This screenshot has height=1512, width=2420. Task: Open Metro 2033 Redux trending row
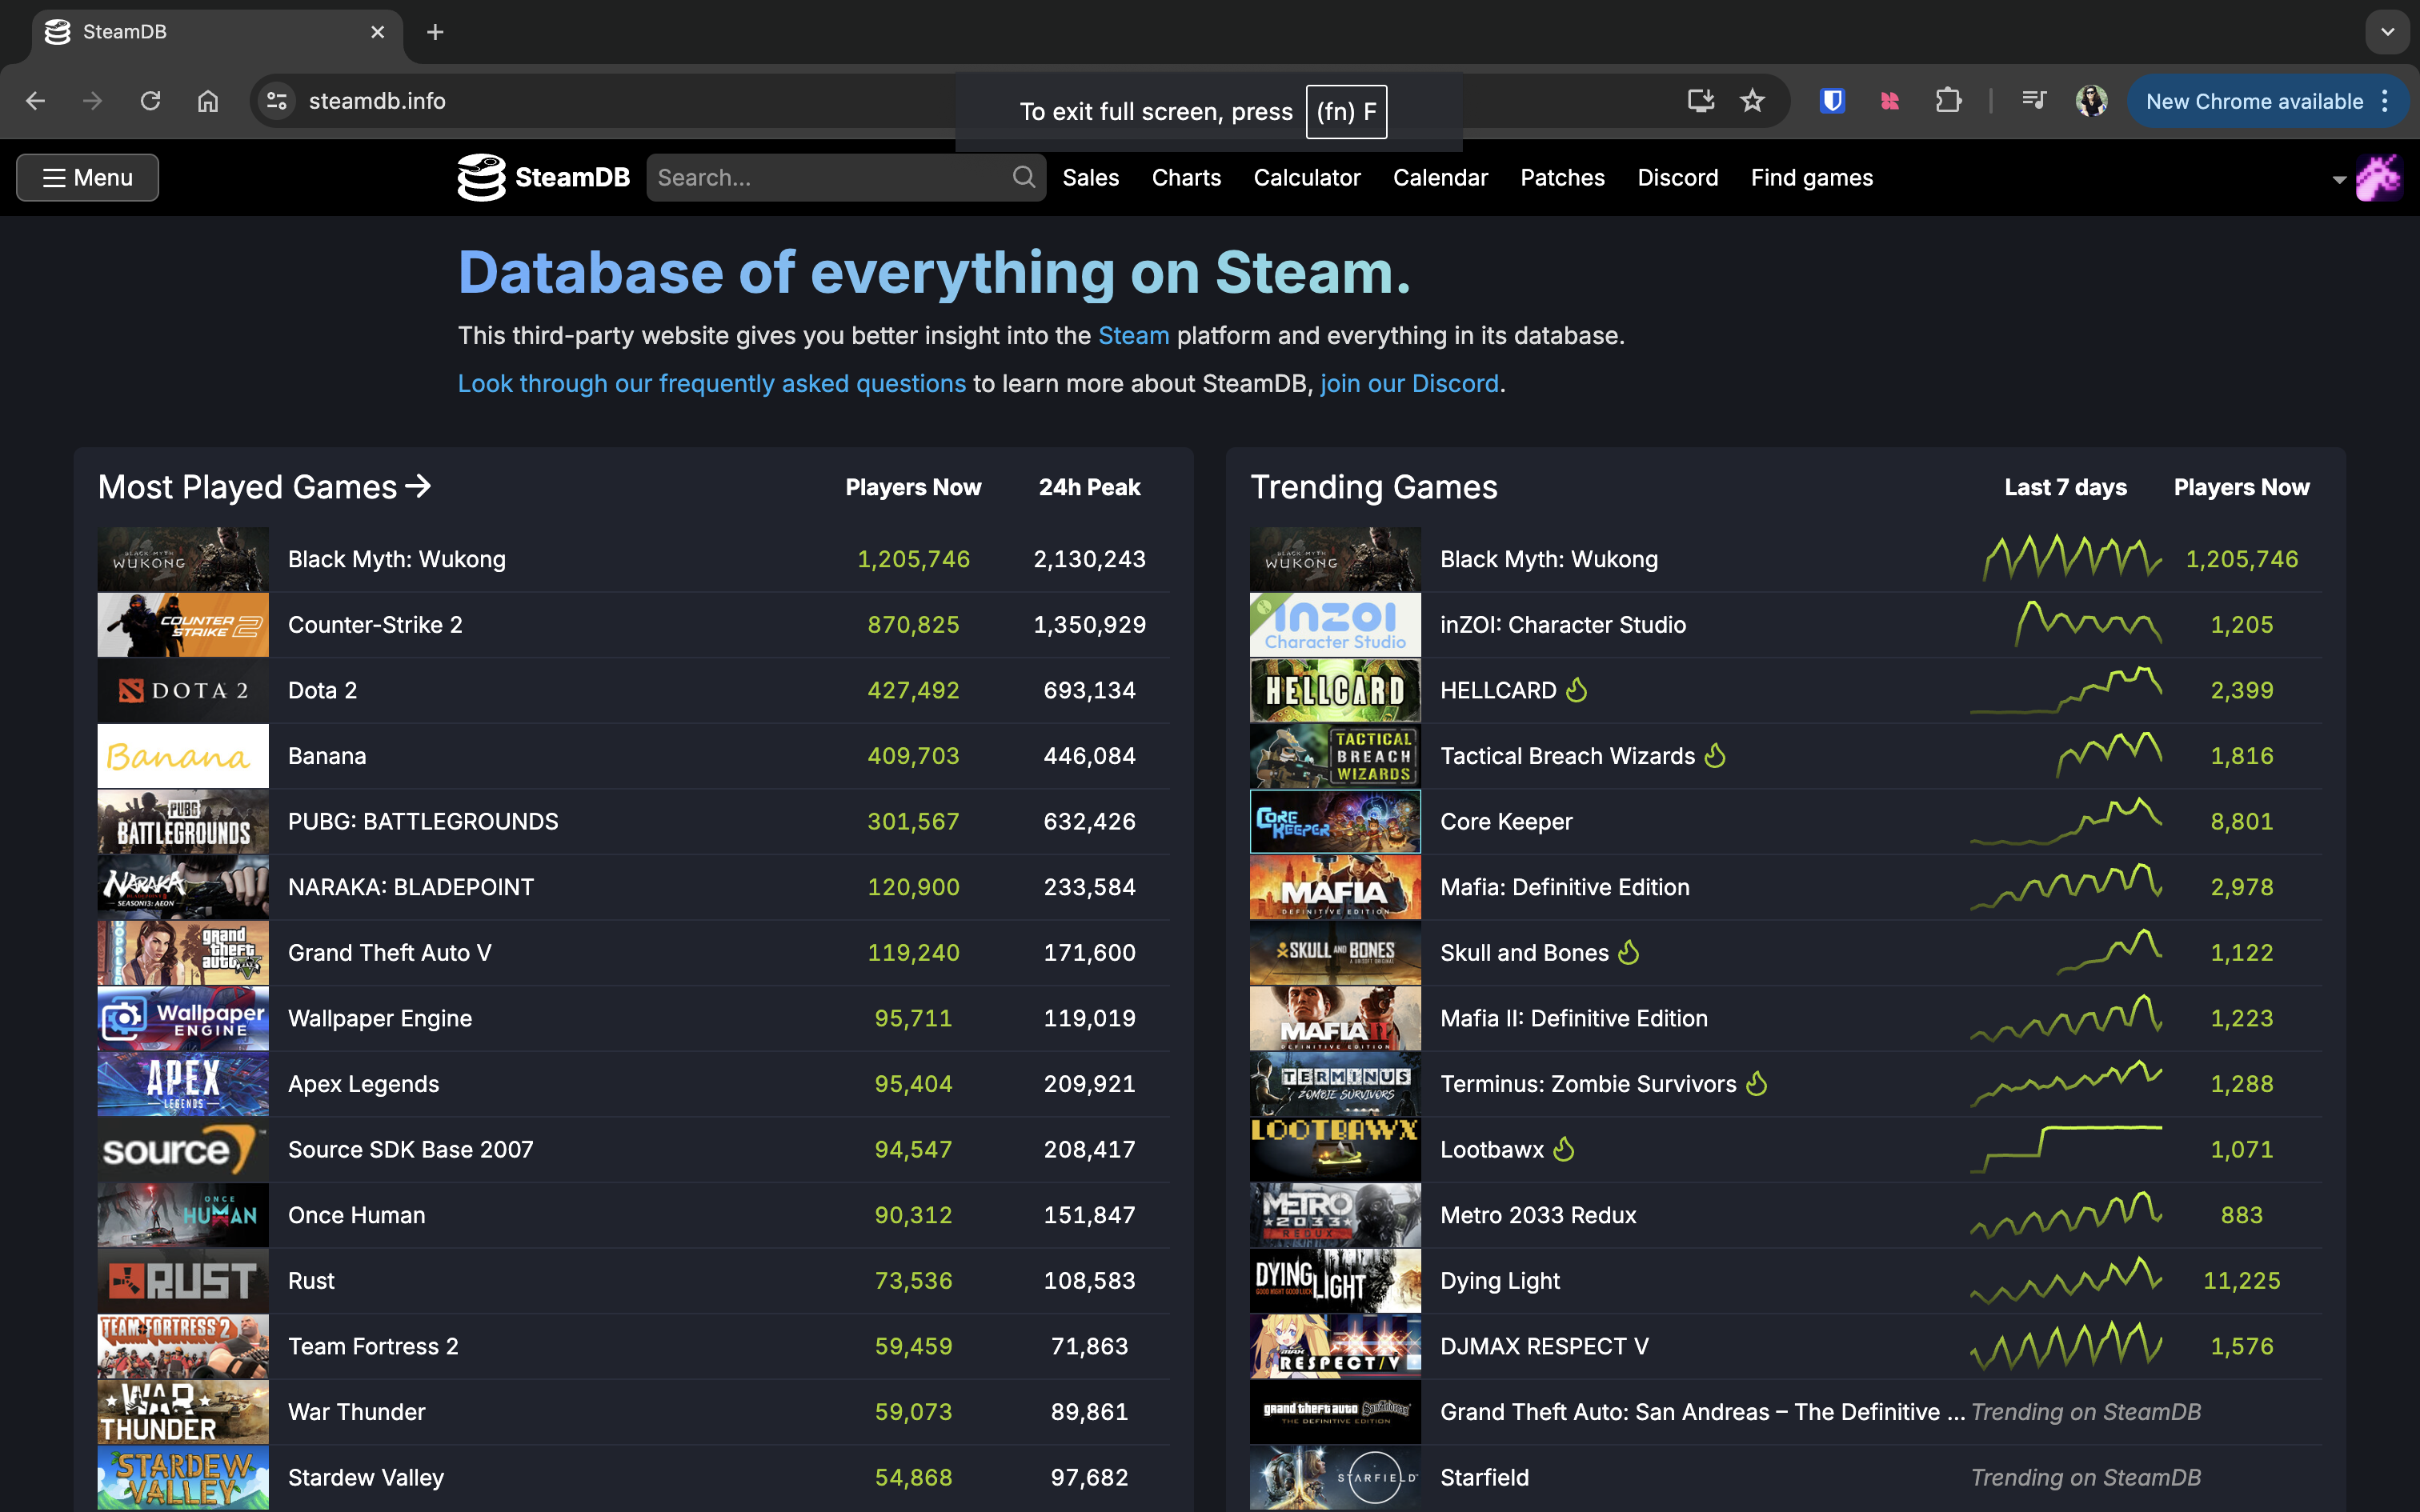1786,1215
